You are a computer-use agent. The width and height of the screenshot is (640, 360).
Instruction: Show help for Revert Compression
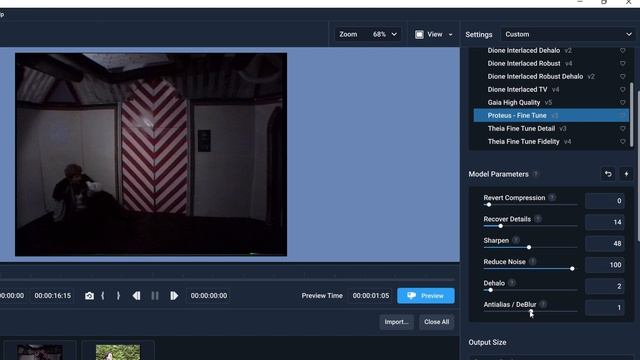pyautogui.click(x=552, y=198)
